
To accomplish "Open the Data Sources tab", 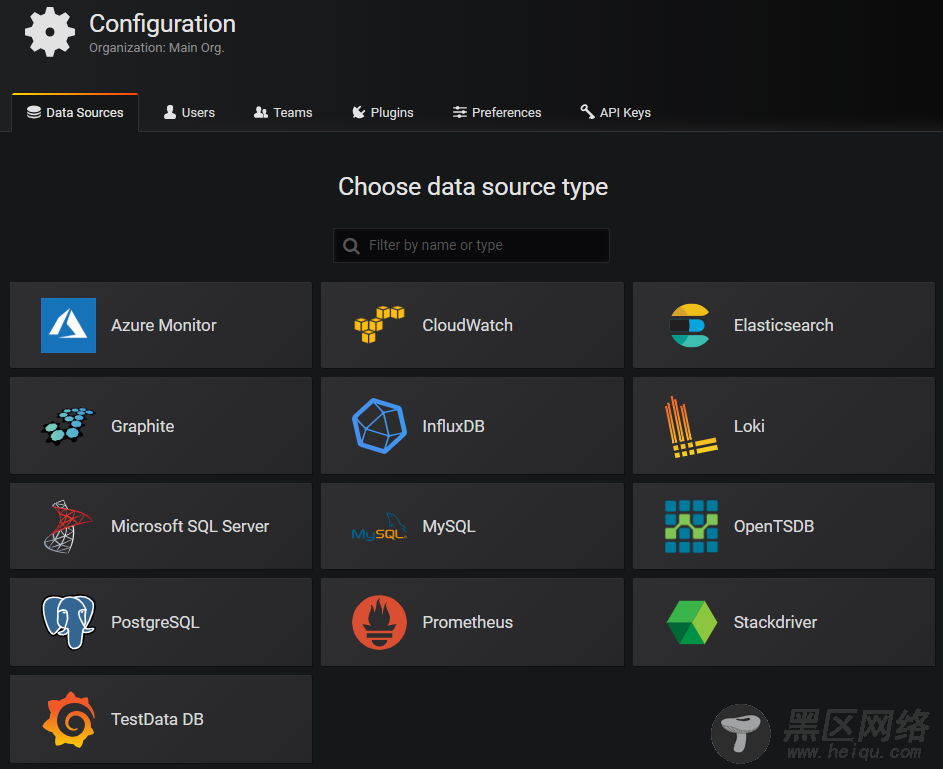I will (75, 112).
